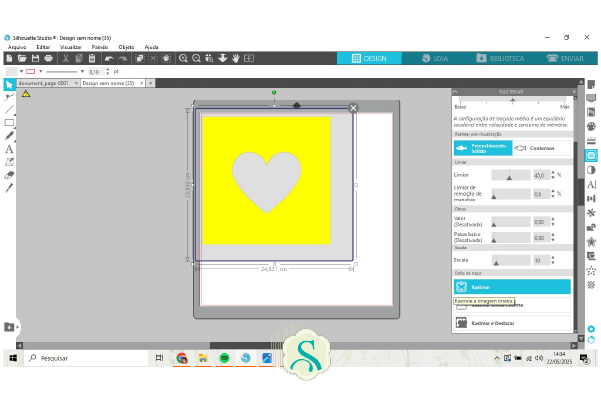Switch to the BIBLIOTECA tab
Image resolution: width=601 pixels, height=400 pixels.
(x=500, y=58)
